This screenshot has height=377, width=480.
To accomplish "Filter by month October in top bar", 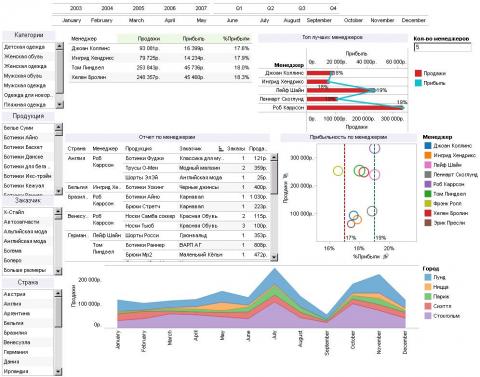I will tap(353, 20).
